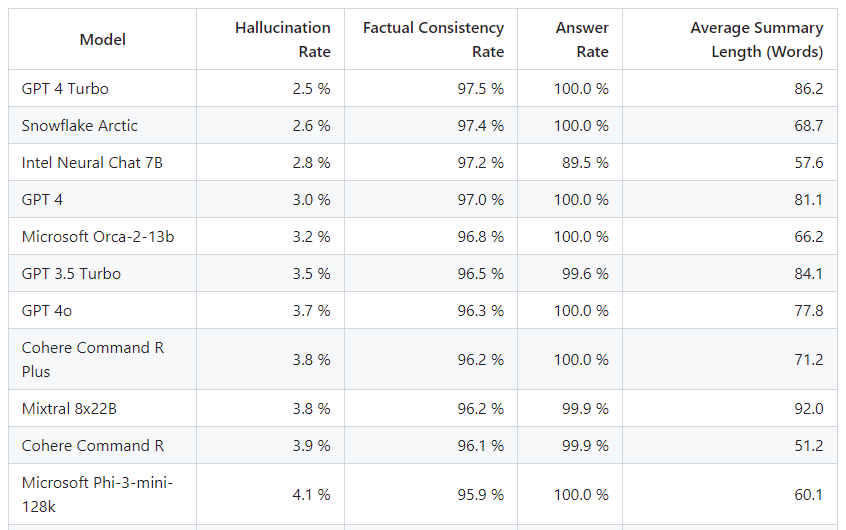Select the Cohere Command R Plus cell
Screen dimensions: 846x530
(93, 360)
